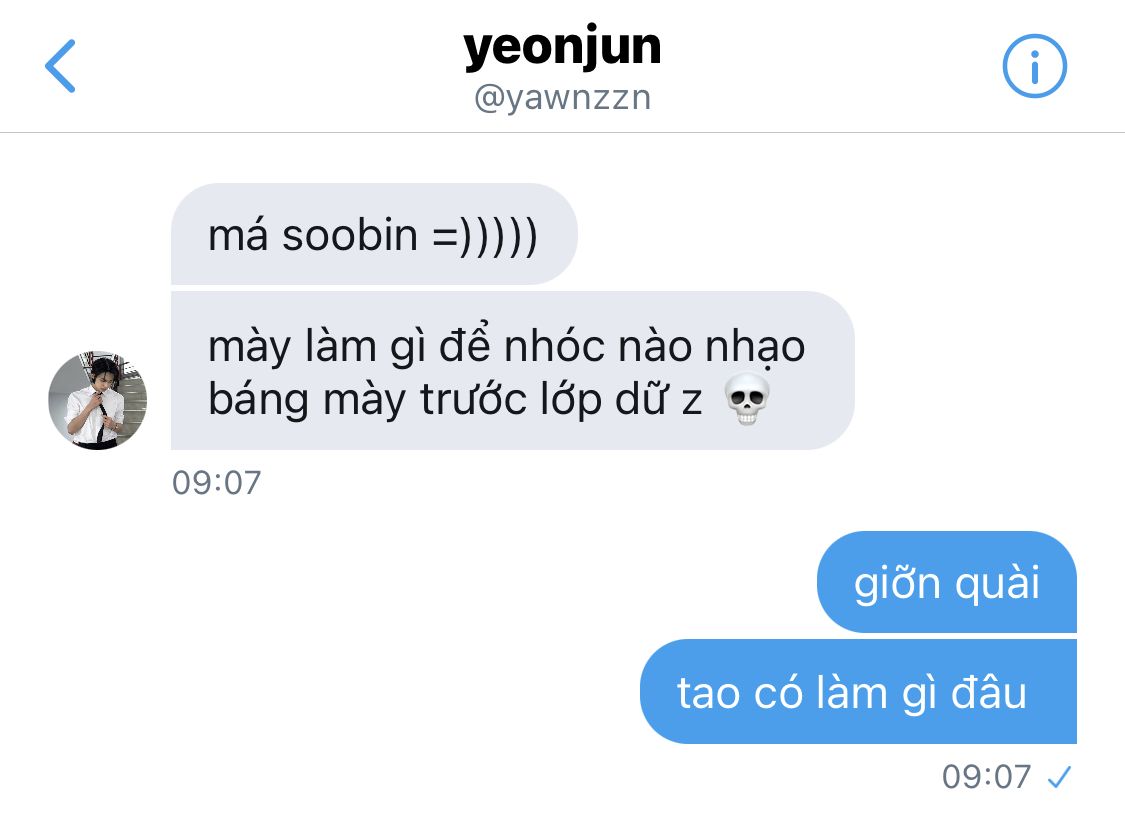Image resolution: width=1125 pixels, height=825 pixels.
Task: Tap the "=)))))" emoticon text
Action: 485,237
